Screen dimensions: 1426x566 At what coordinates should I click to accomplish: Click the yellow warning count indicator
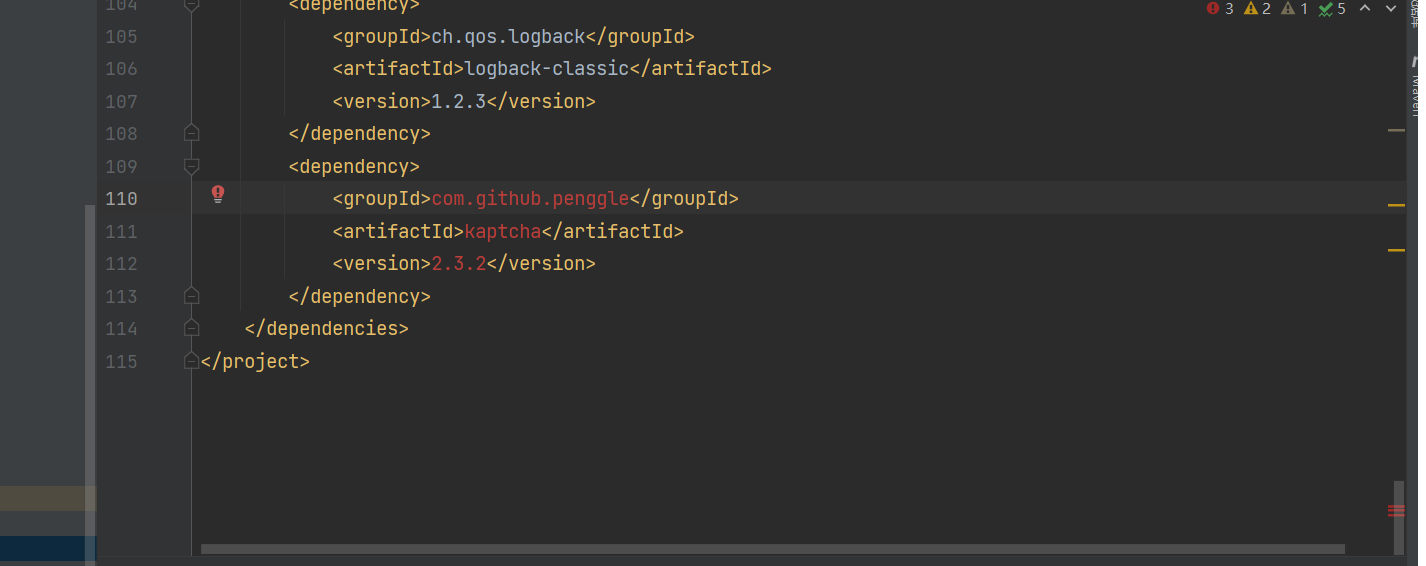click(1257, 8)
